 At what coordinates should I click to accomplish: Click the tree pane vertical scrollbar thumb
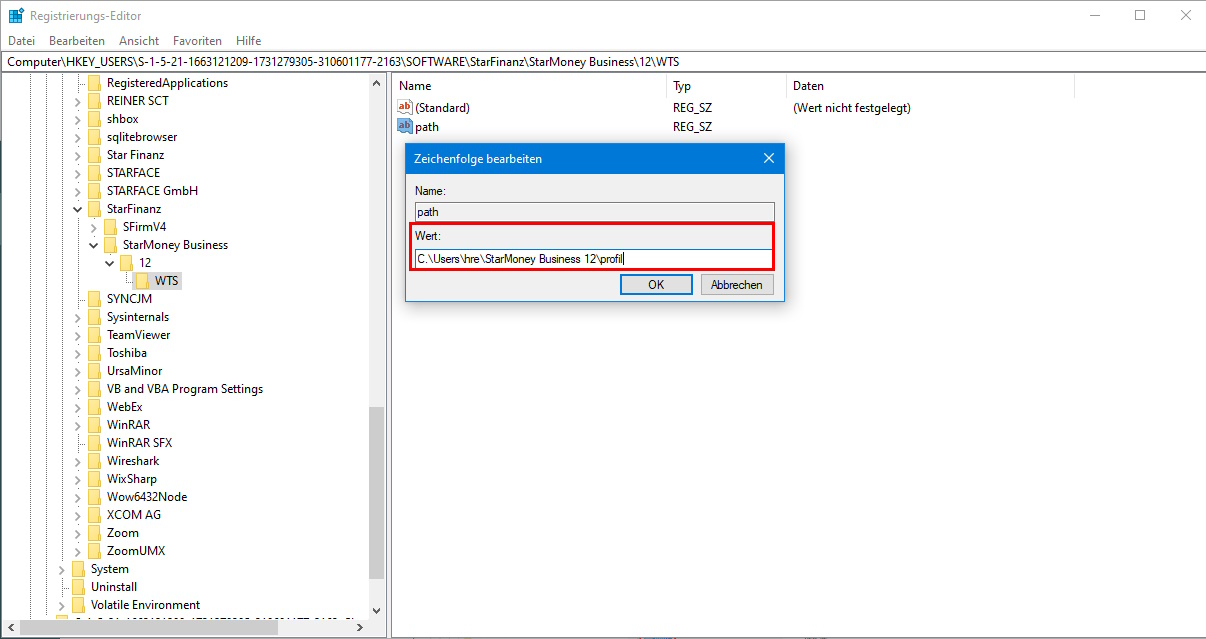377,493
